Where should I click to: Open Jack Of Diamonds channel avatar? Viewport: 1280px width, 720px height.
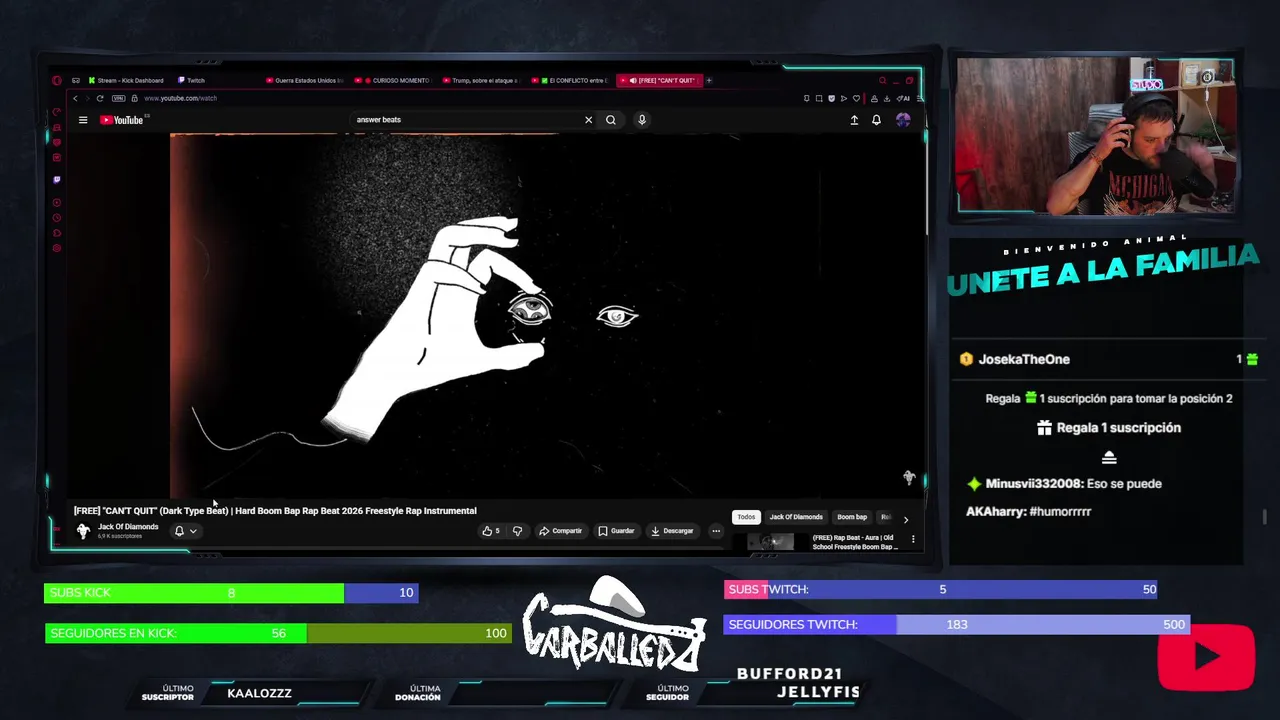point(83,531)
